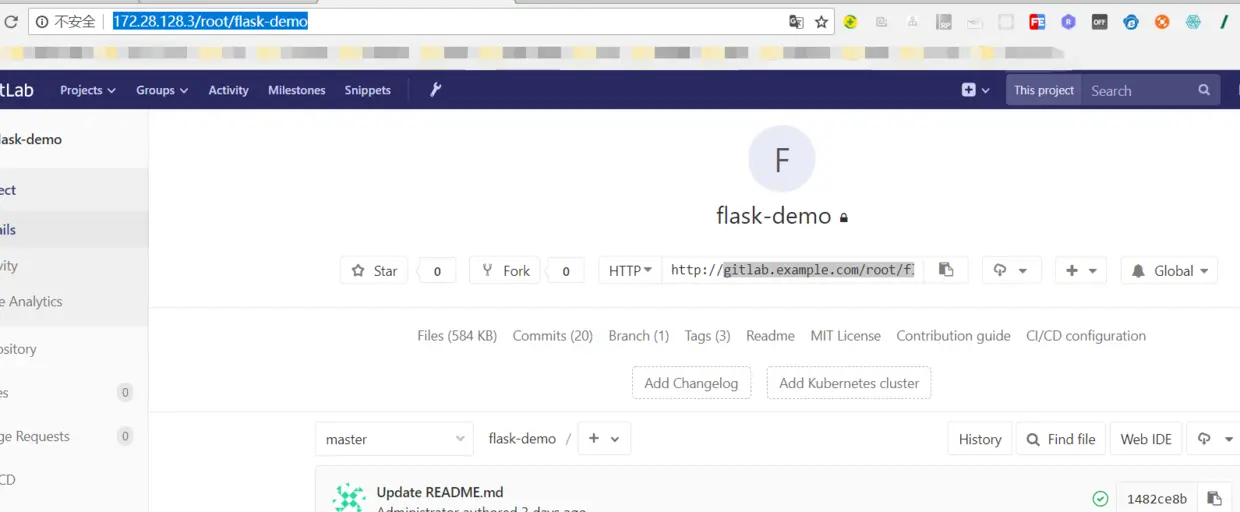Open the Global notification dropdown
The image size is (1240, 512).
point(1169,270)
